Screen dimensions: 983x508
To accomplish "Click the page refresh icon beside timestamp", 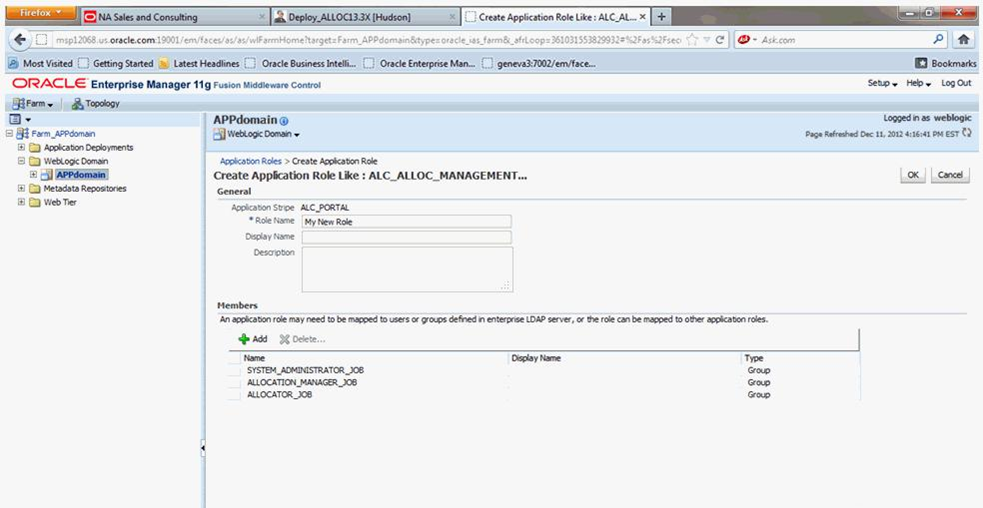I will 966,133.
